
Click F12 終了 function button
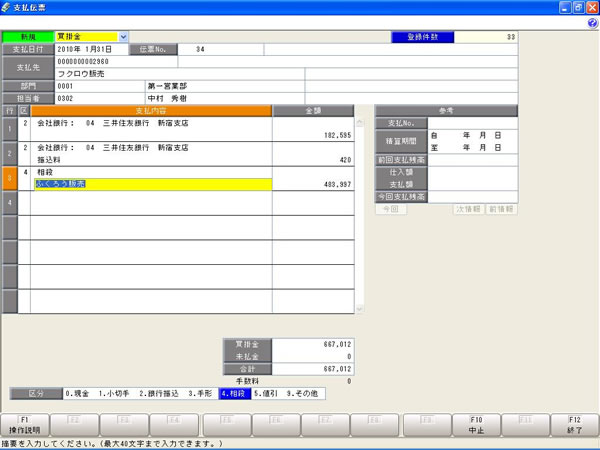[574, 425]
